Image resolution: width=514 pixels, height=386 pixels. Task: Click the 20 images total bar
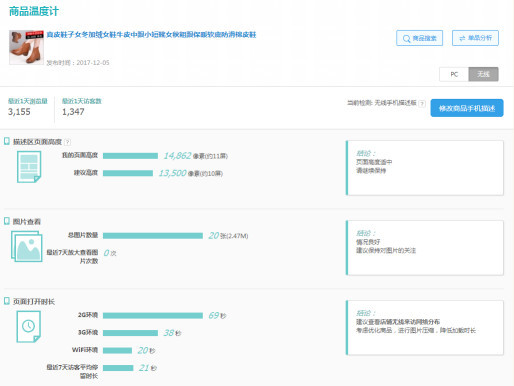153,236
